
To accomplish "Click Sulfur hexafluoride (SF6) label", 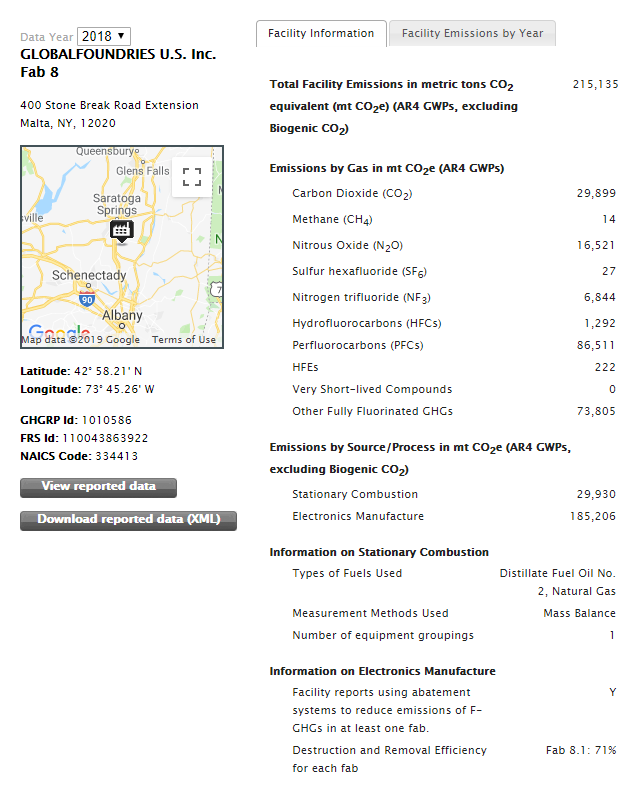I will [x=359, y=272].
